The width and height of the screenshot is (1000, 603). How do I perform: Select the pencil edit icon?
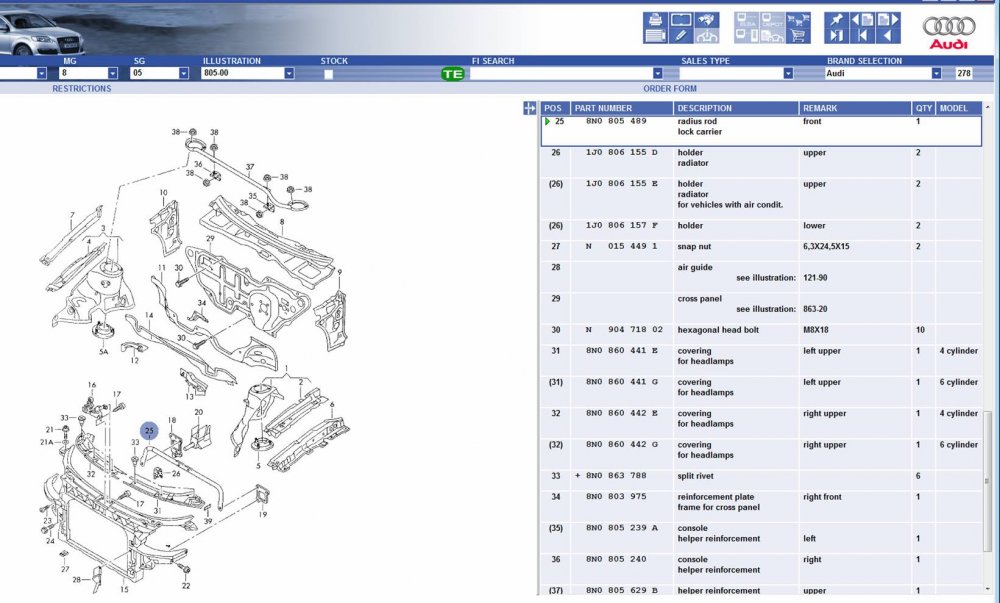pyautogui.click(x=681, y=36)
